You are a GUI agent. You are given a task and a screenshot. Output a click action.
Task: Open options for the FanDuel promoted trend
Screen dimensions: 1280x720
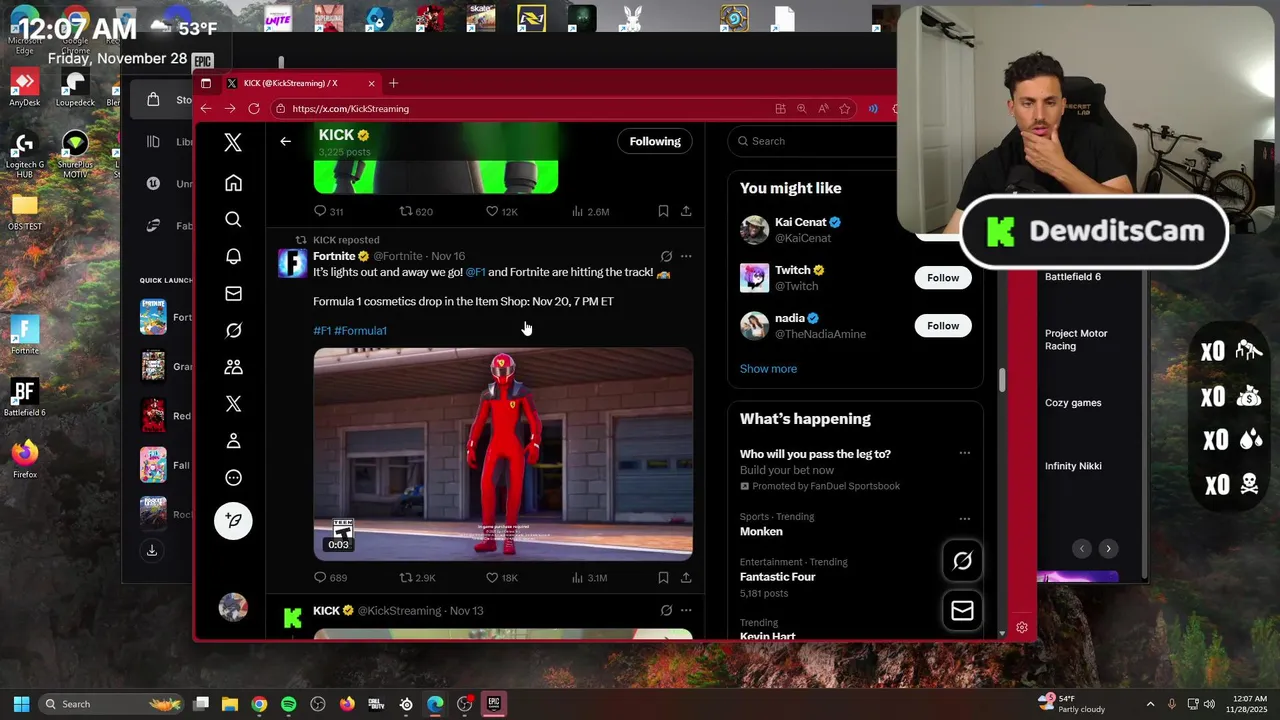point(964,453)
